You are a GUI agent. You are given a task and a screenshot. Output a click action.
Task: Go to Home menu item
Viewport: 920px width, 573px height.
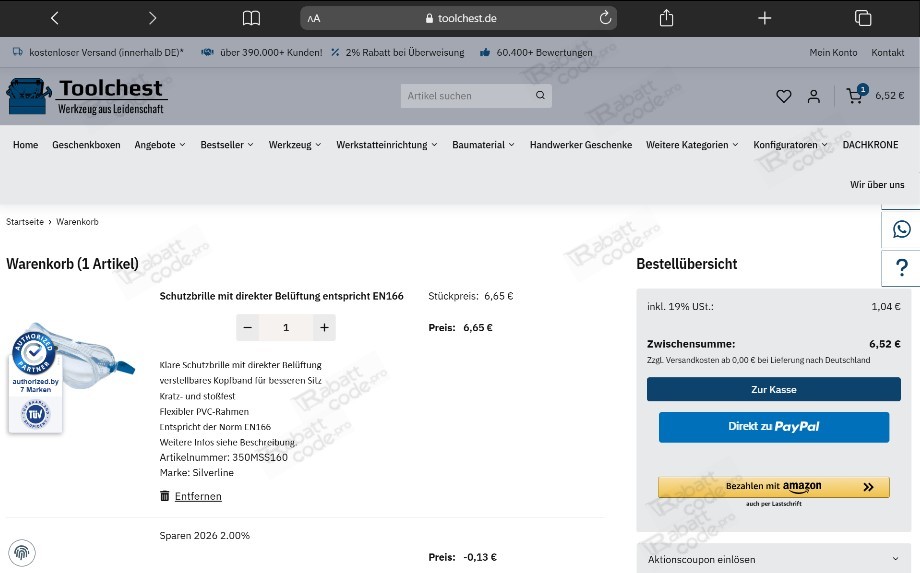click(25, 145)
